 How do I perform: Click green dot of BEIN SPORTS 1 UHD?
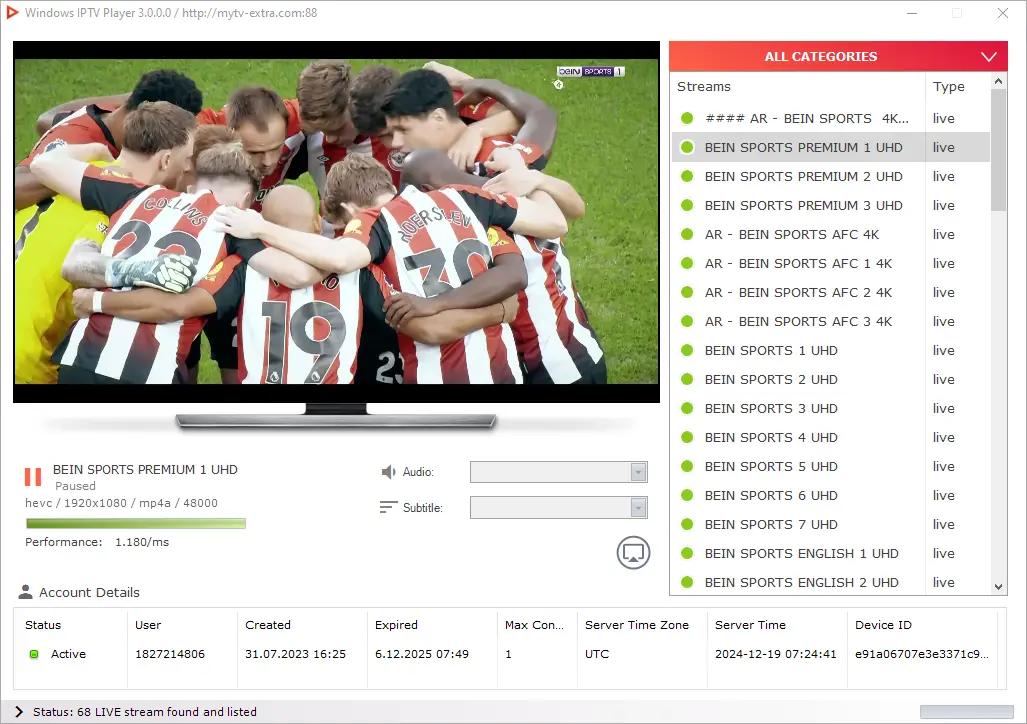(687, 350)
